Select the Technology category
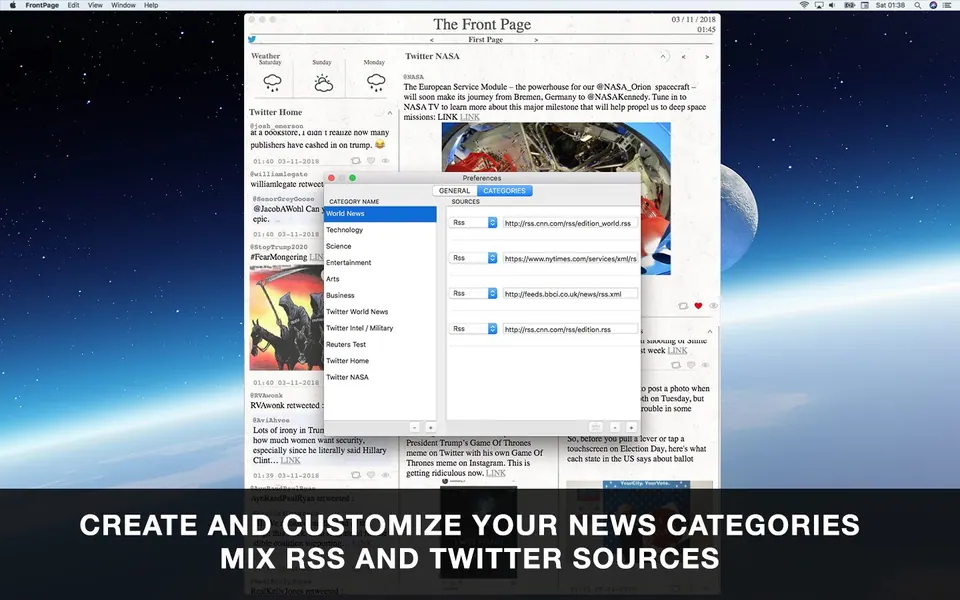 (380, 230)
